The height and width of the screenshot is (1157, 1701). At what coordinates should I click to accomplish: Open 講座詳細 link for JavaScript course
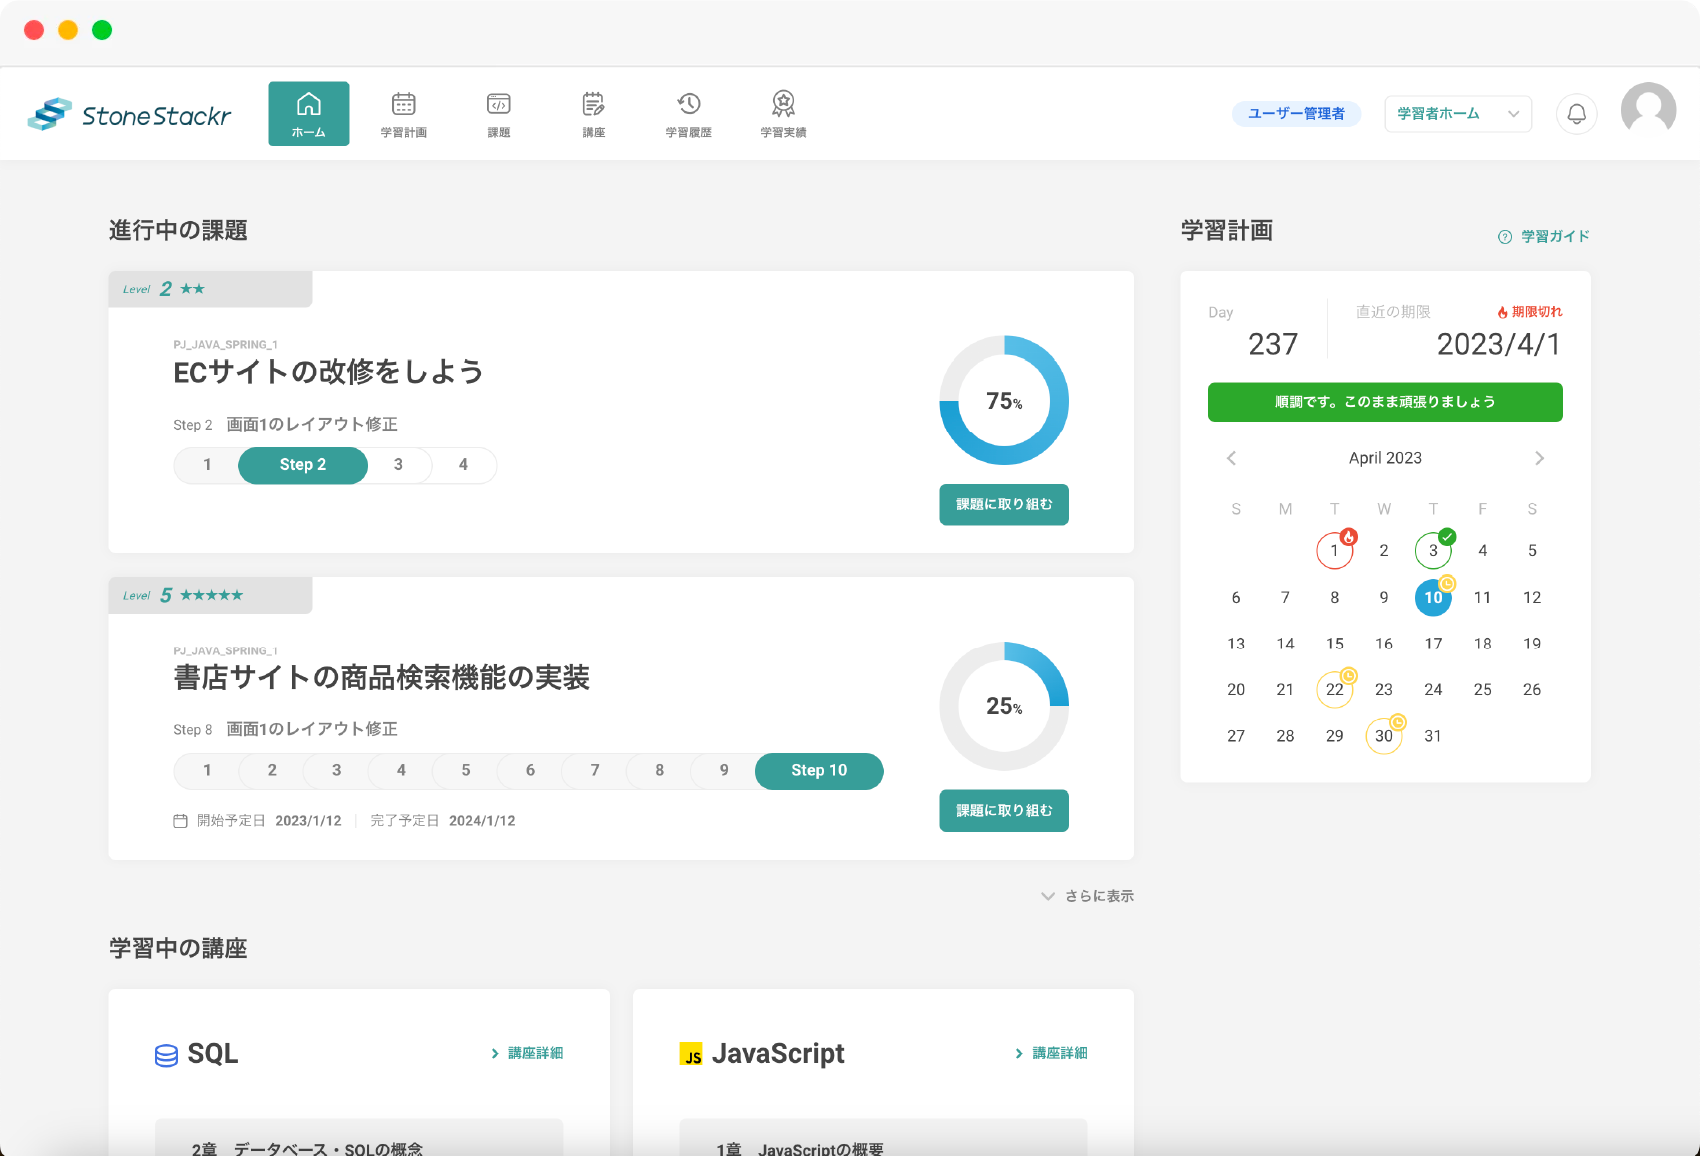click(1051, 1053)
